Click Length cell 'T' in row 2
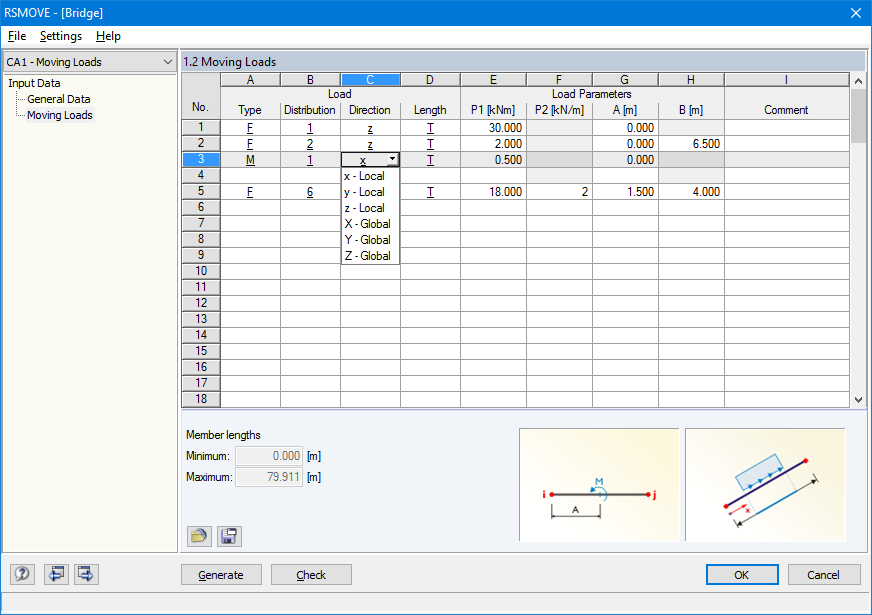This screenshot has height=615, width=872. tap(430, 144)
